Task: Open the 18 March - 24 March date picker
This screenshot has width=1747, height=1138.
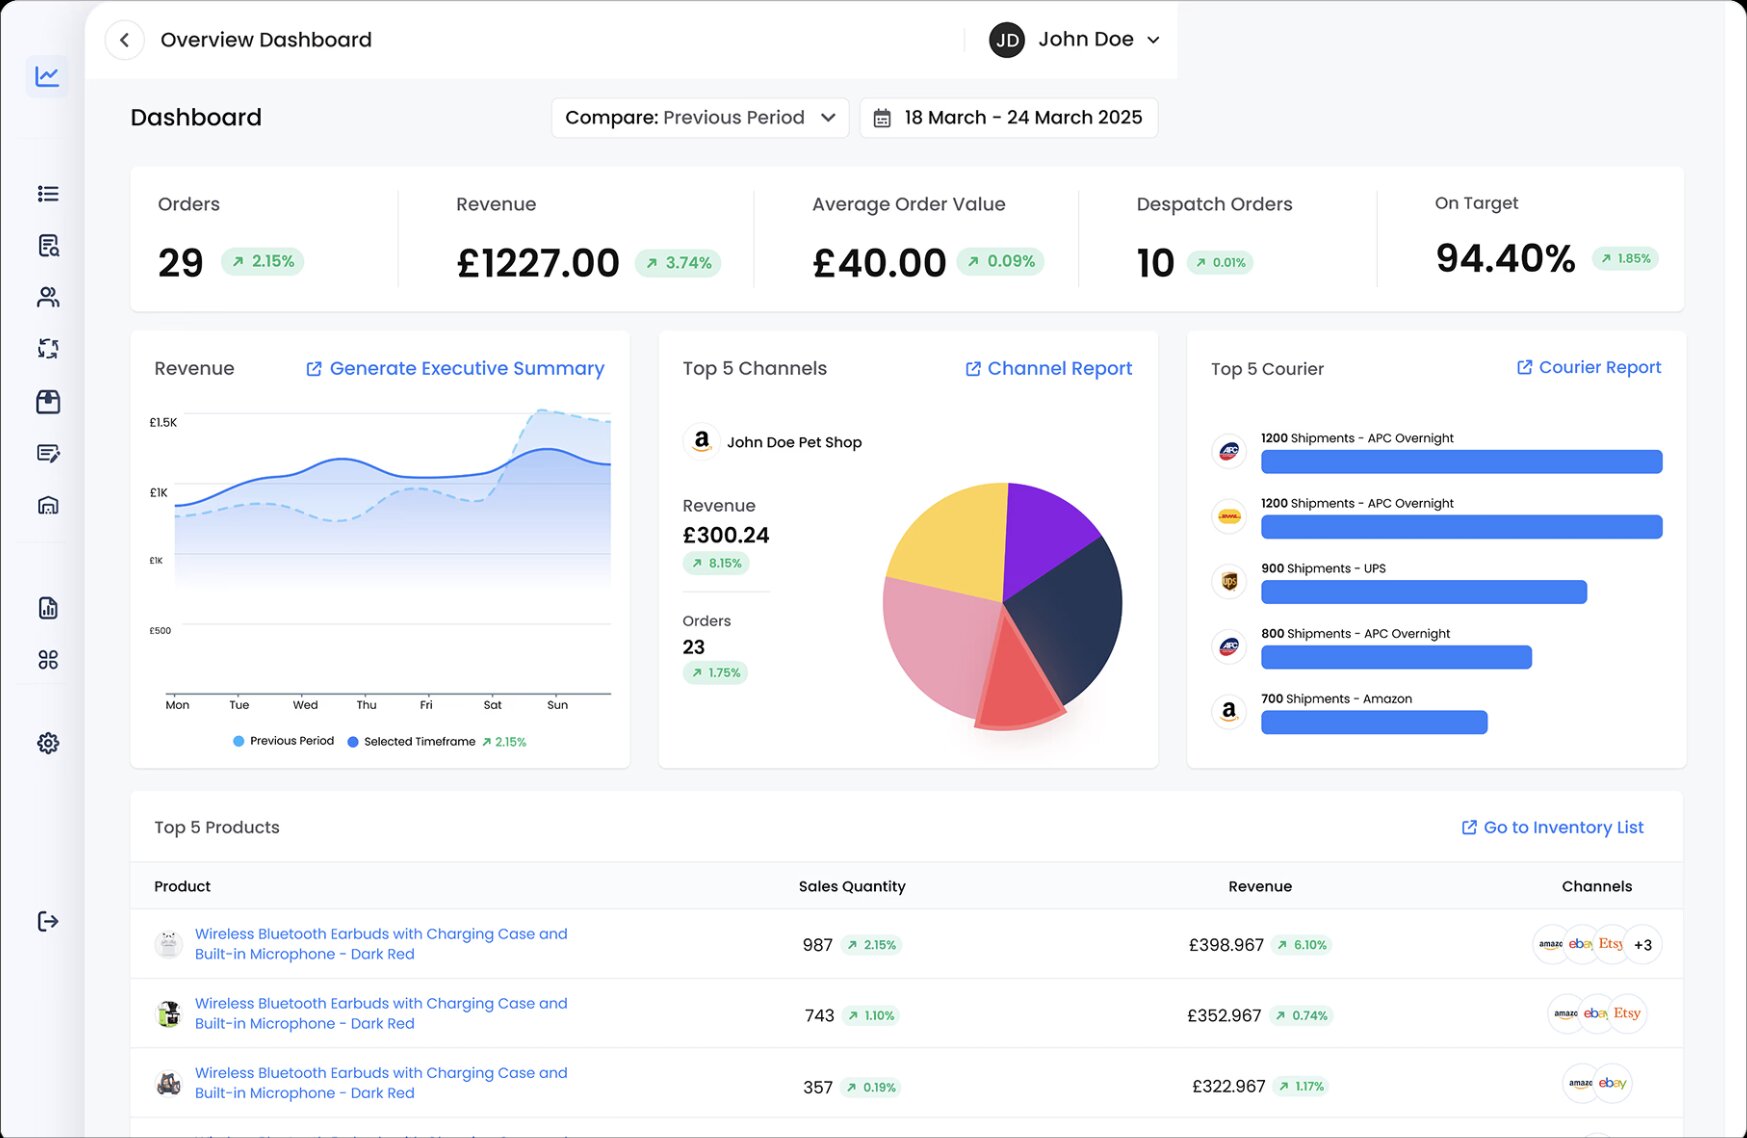Action: point(1008,118)
